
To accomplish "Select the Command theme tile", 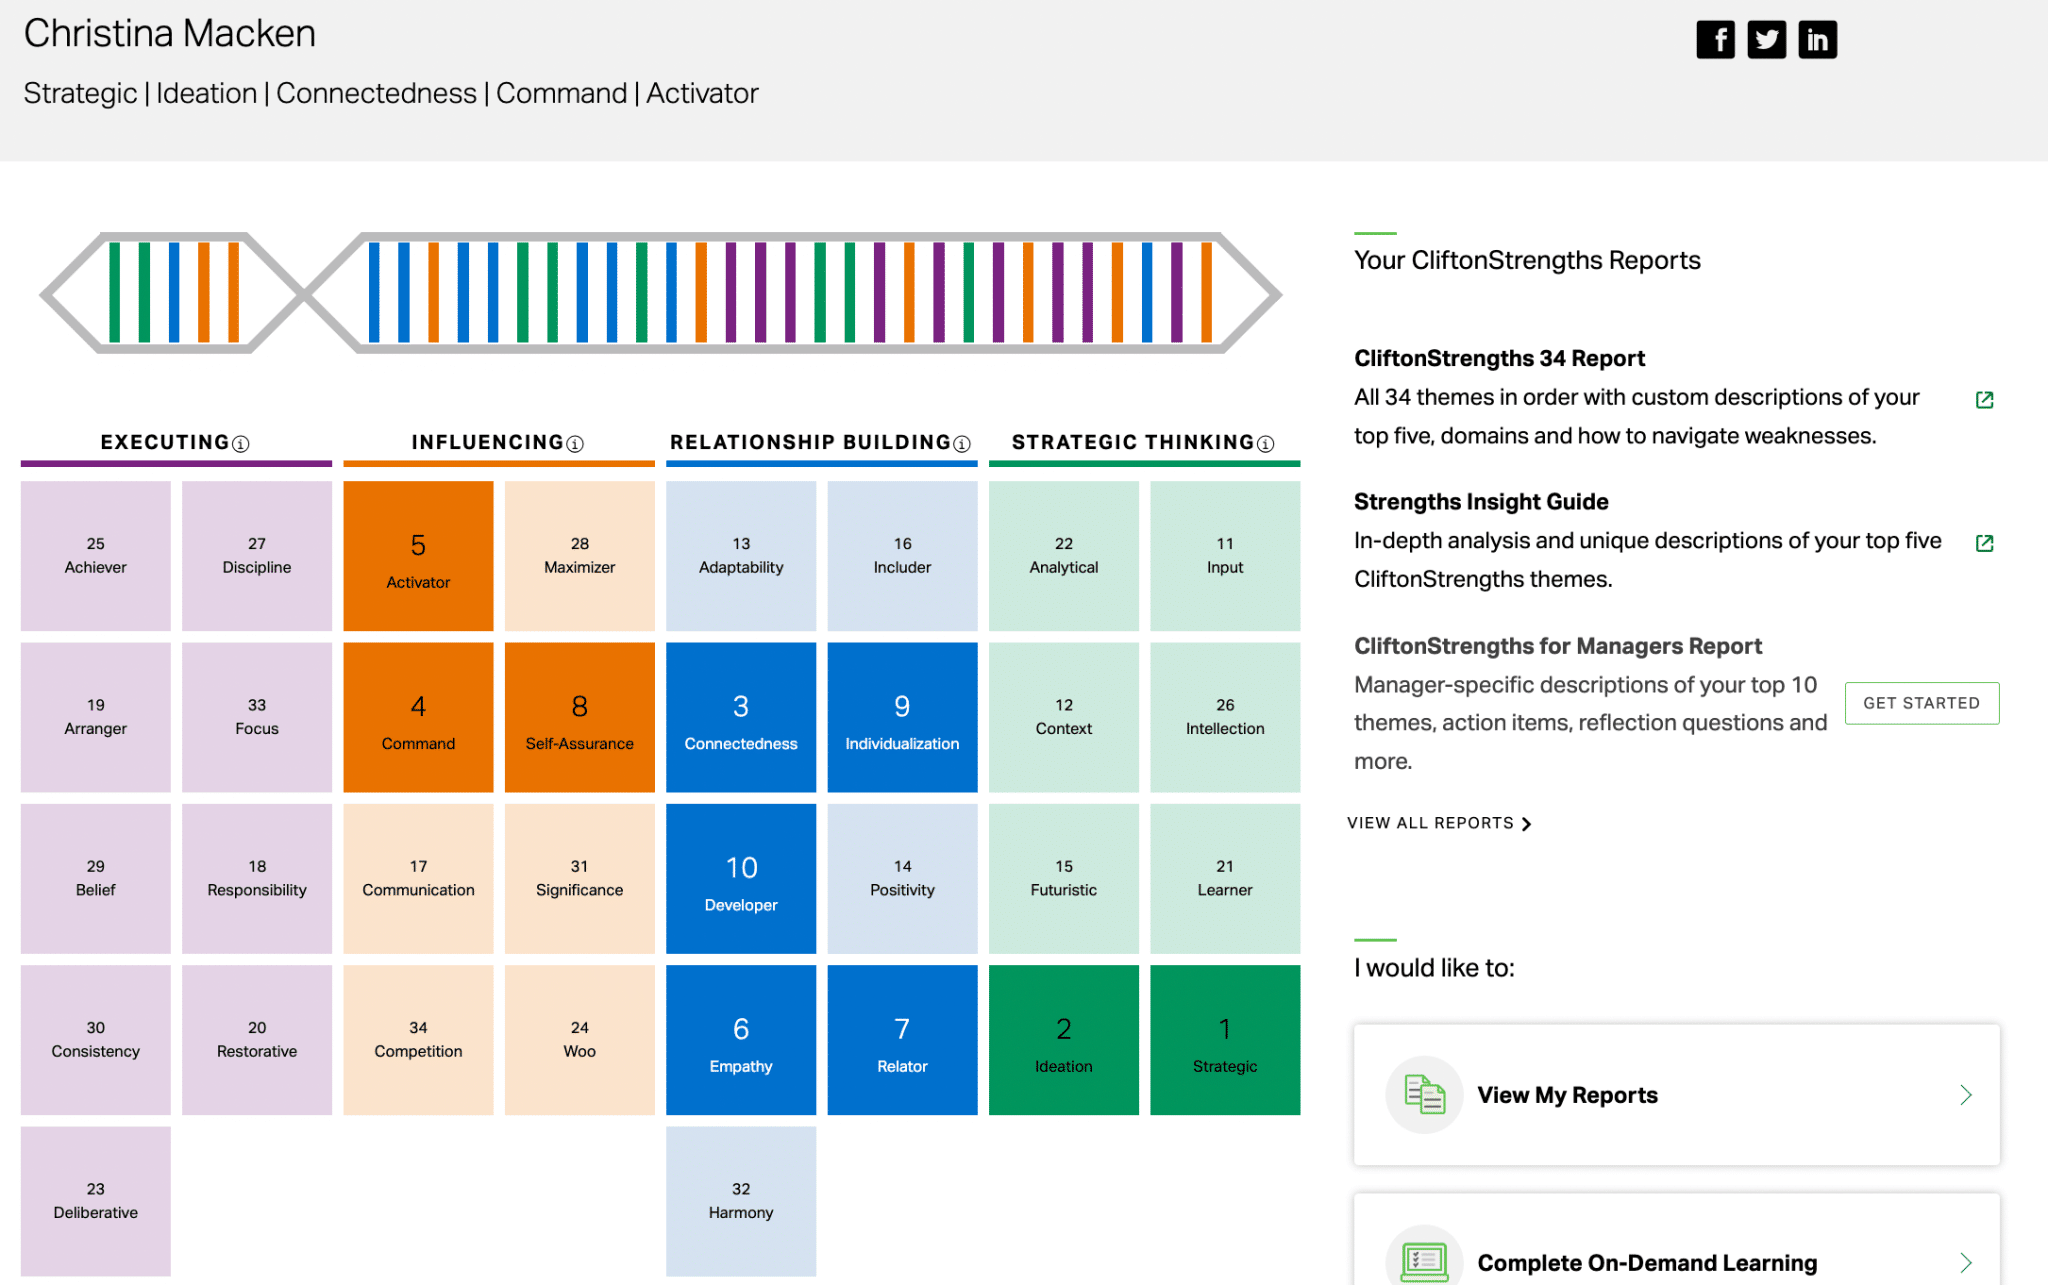I will (418, 717).
